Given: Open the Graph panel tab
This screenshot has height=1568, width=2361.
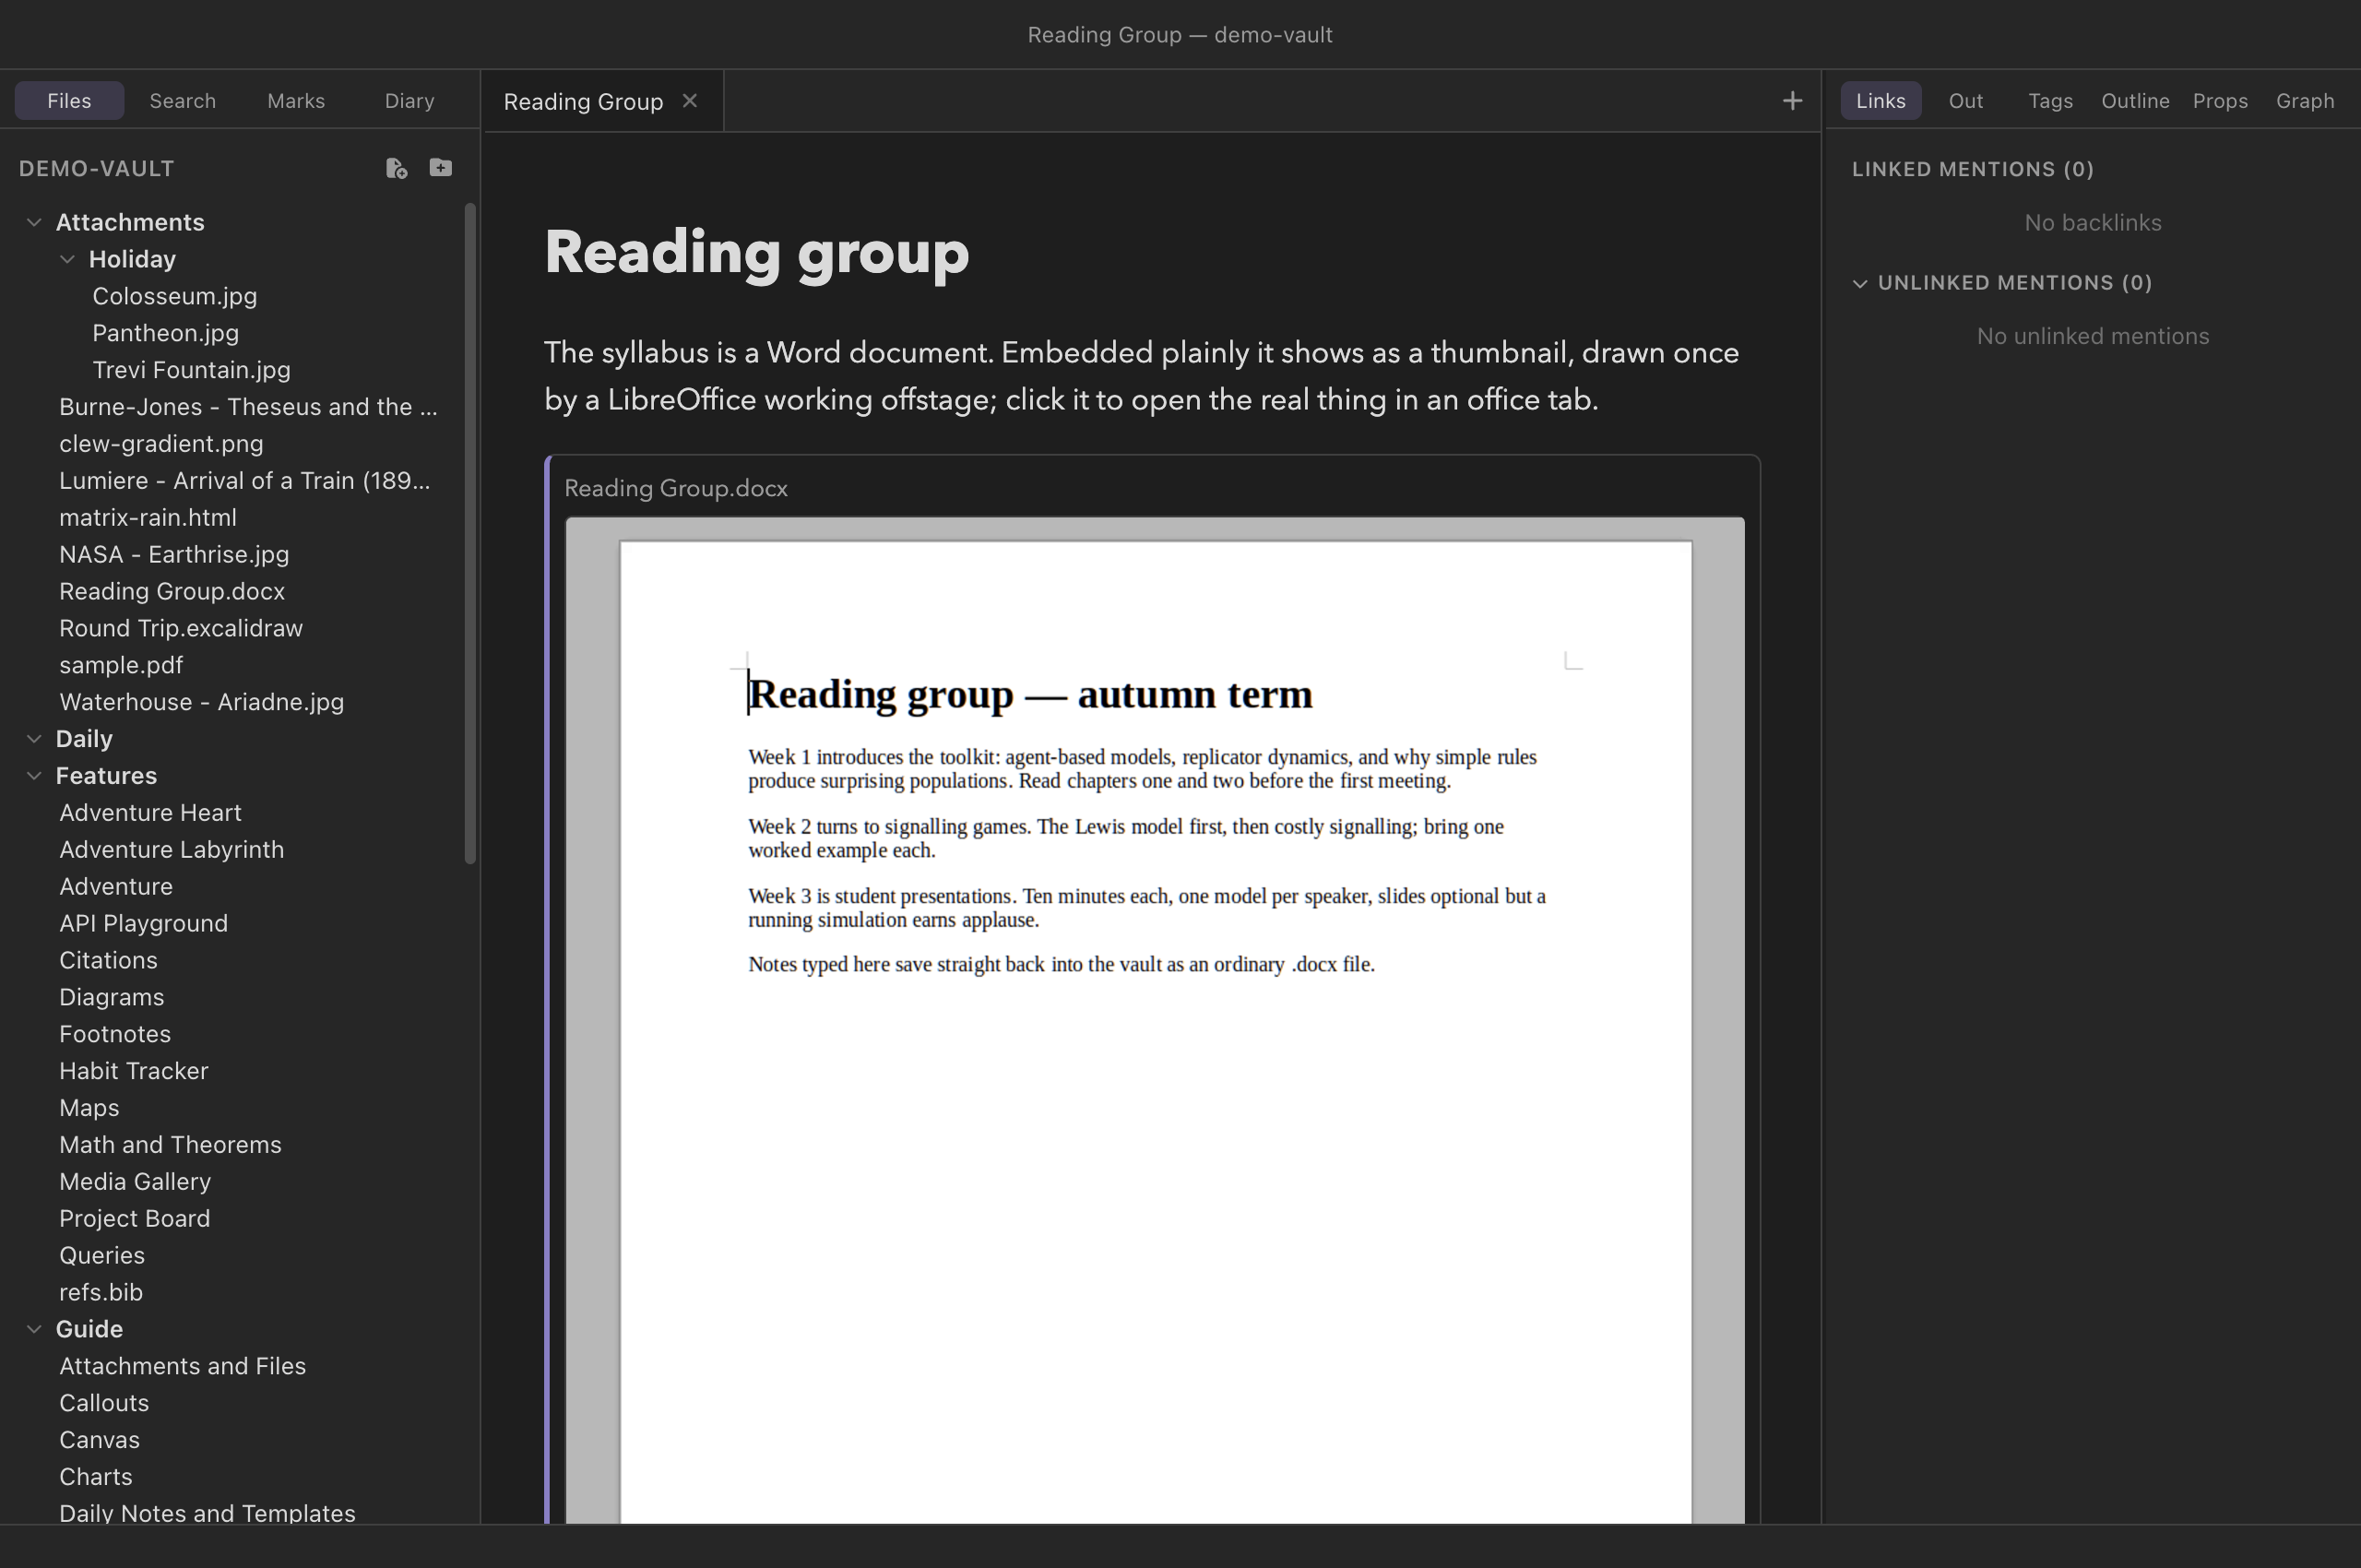Looking at the screenshot, I should (2305, 101).
